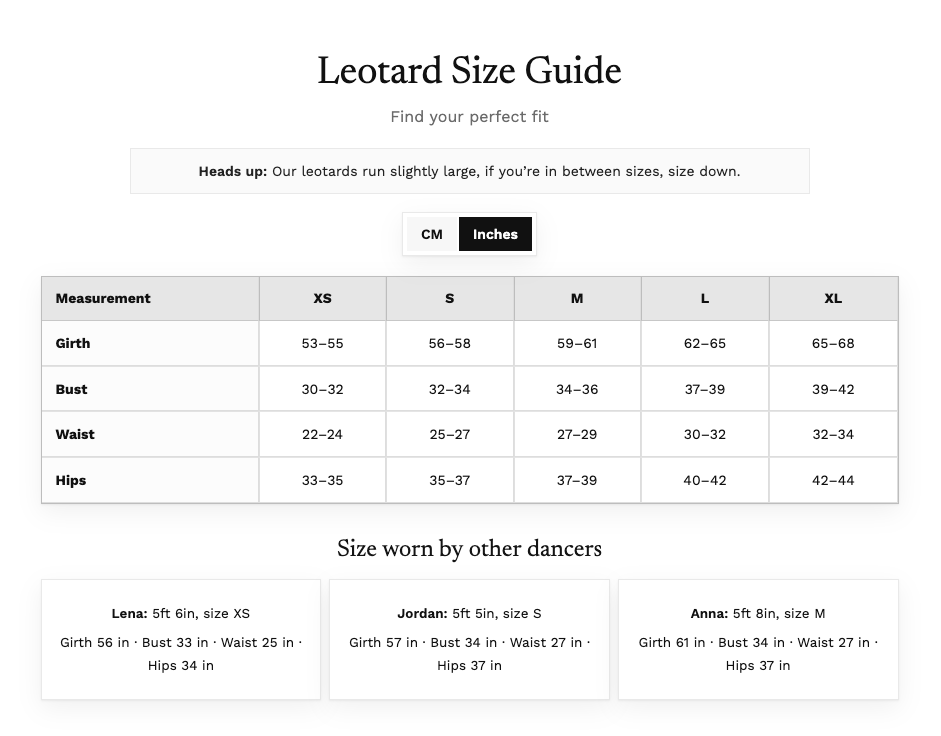Click the Hips row label

tap(71, 480)
